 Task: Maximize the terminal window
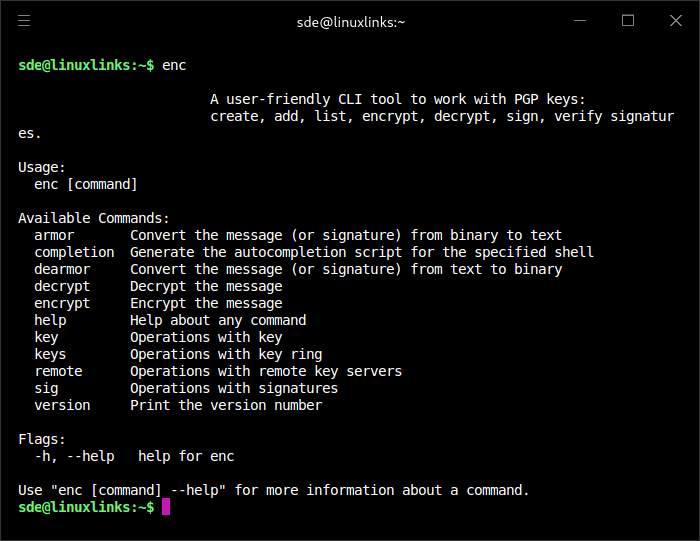point(628,21)
